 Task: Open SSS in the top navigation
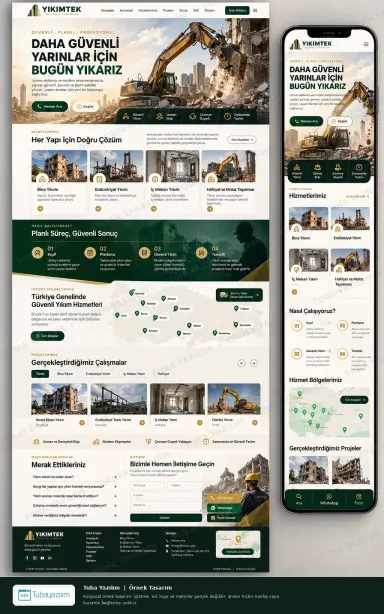(196, 11)
